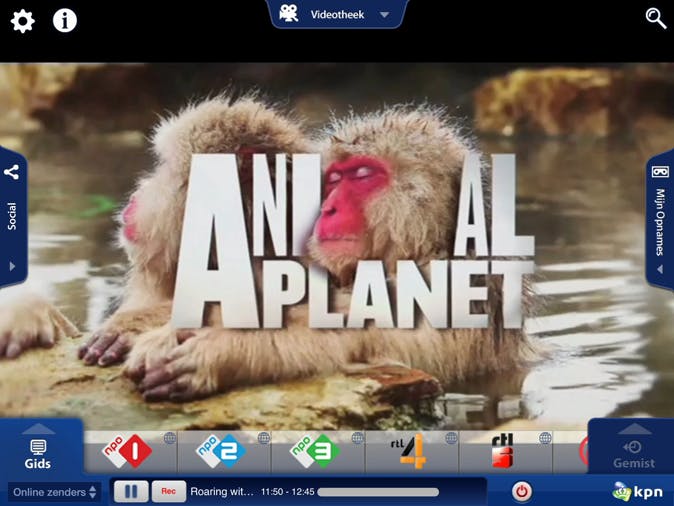Switch to RTL 5 channel

point(506,451)
